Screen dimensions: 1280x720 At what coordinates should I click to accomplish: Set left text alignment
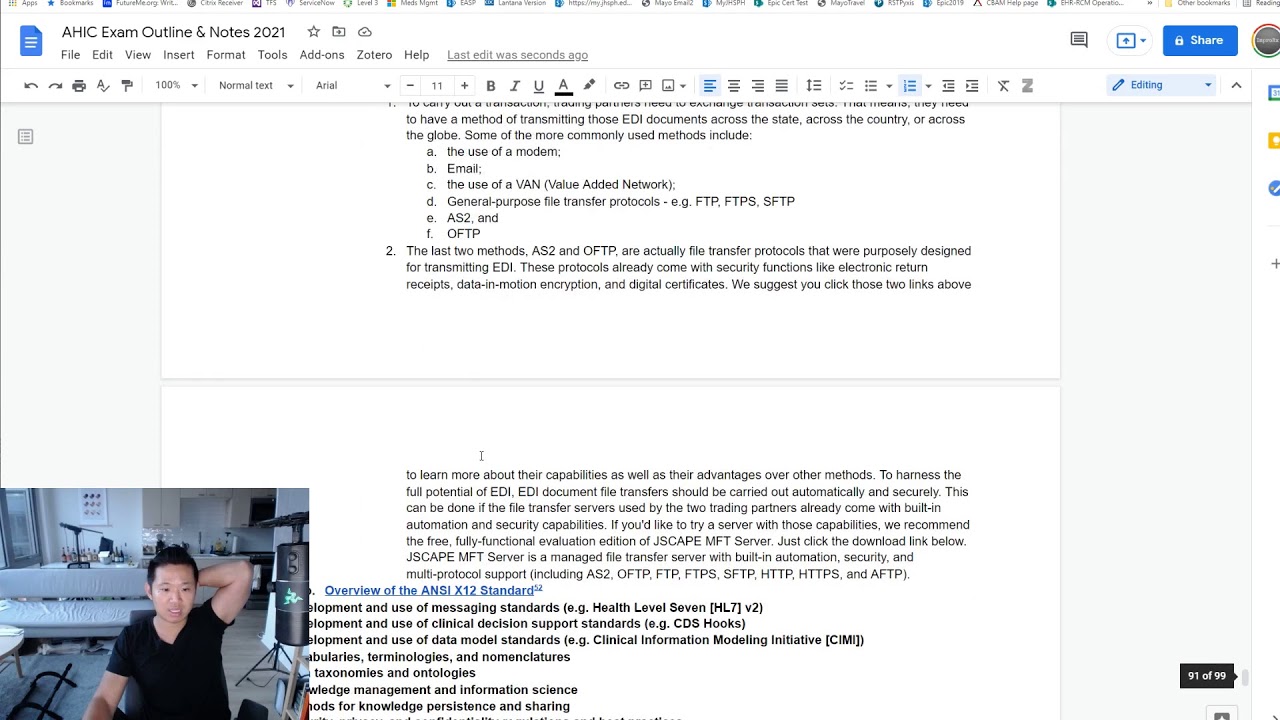pyautogui.click(x=710, y=86)
